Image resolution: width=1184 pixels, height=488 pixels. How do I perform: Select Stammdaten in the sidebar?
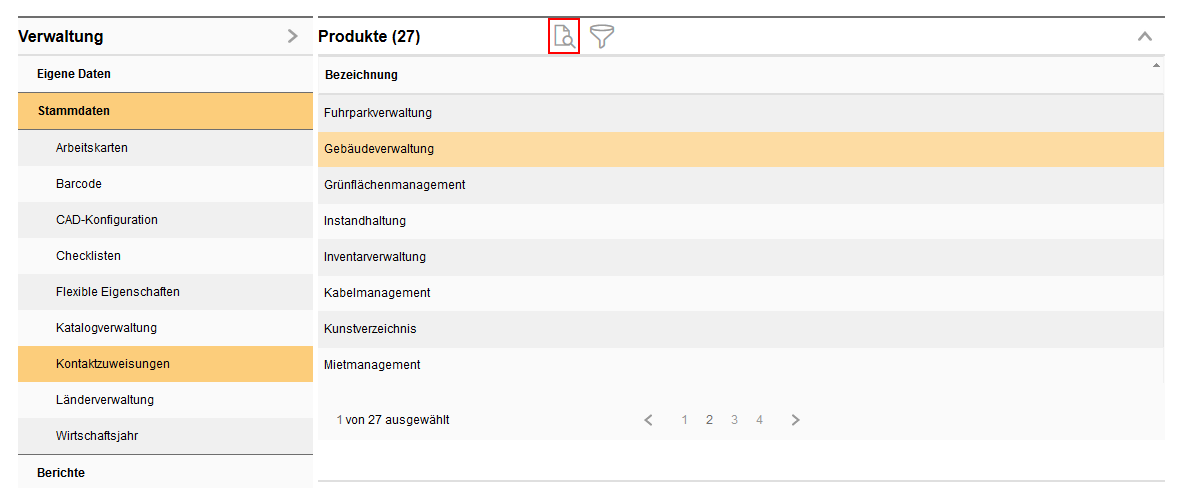click(74, 111)
